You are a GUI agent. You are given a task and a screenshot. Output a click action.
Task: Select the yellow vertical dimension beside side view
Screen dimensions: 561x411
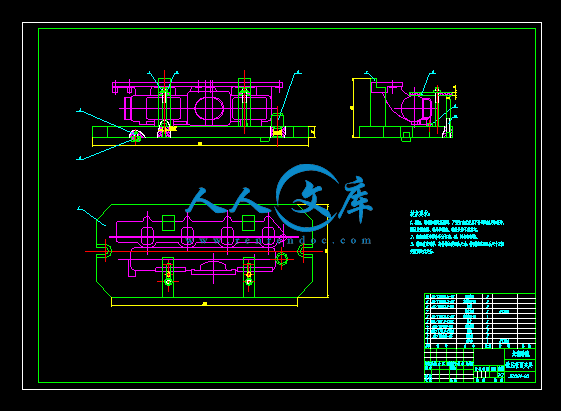pos(353,108)
